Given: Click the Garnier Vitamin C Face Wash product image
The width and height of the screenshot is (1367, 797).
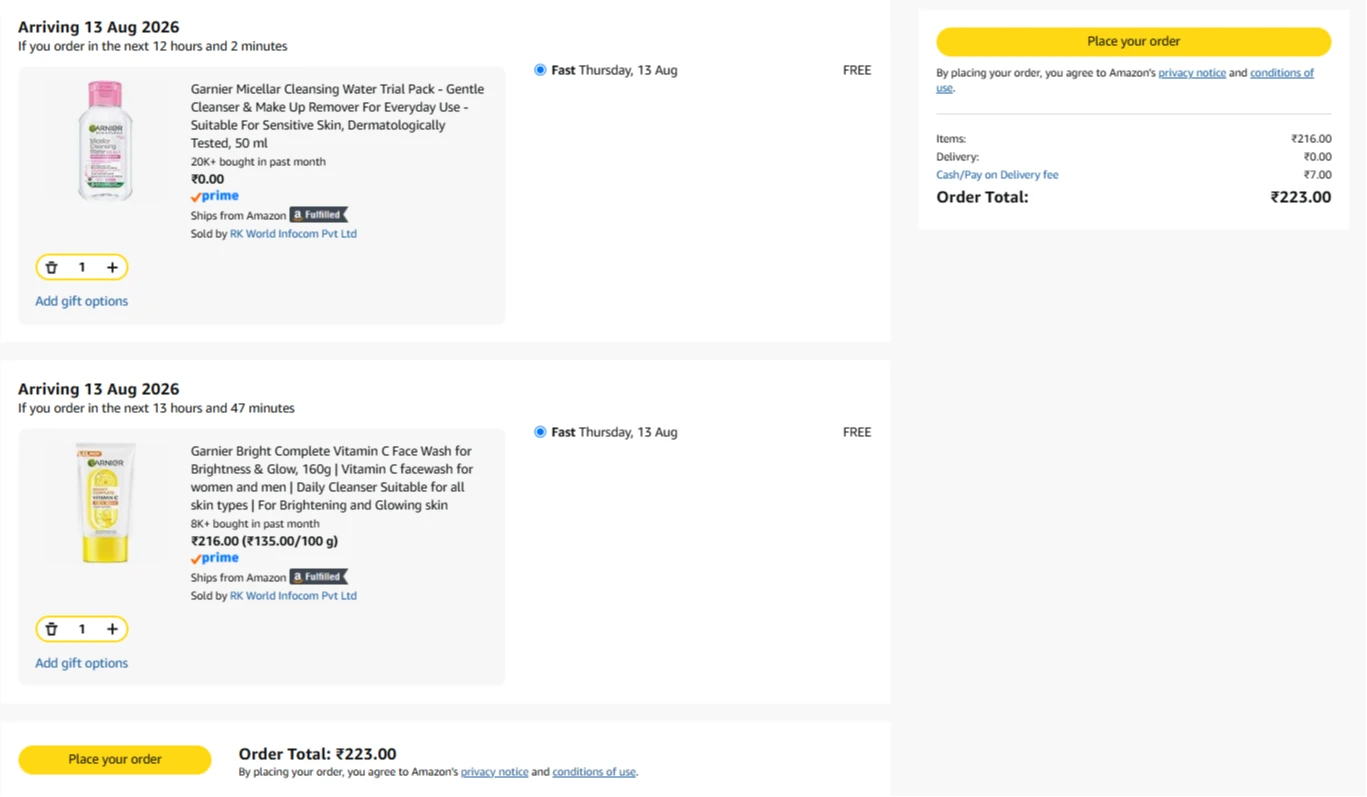Looking at the screenshot, I should point(105,503).
